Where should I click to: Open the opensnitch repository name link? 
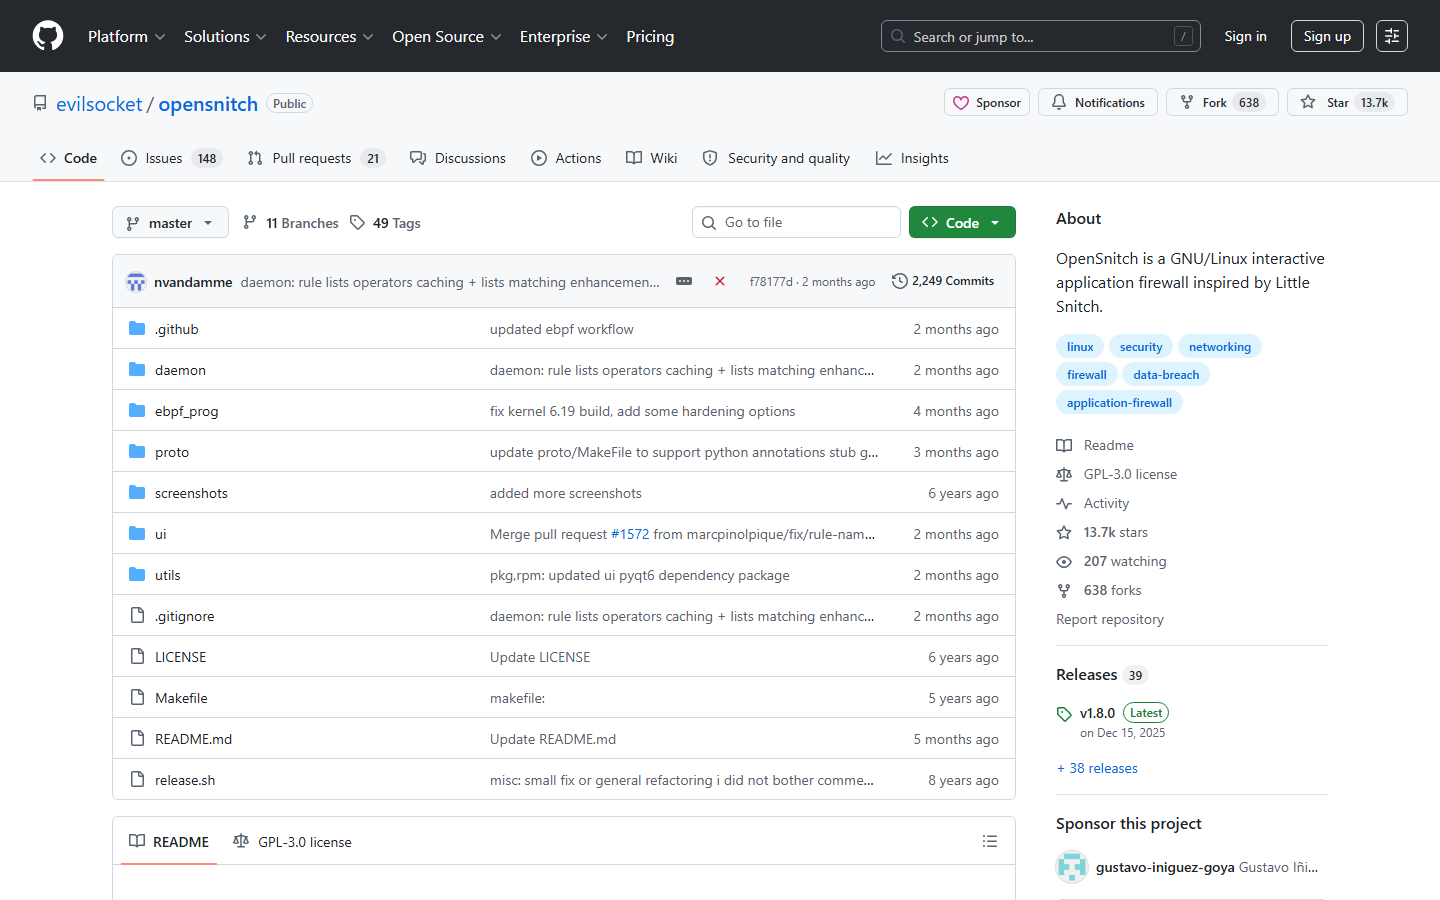pos(208,104)
